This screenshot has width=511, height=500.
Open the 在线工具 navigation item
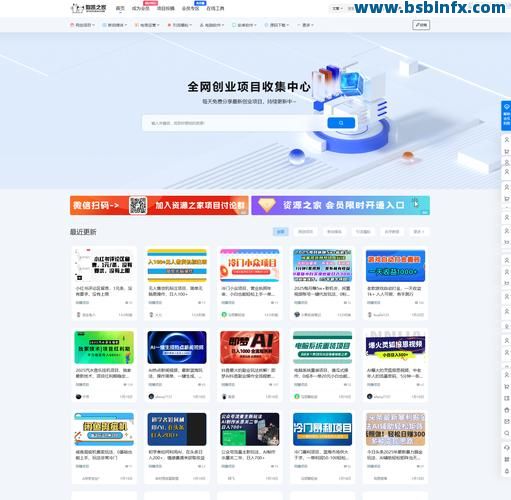click(x=215, y=8)
